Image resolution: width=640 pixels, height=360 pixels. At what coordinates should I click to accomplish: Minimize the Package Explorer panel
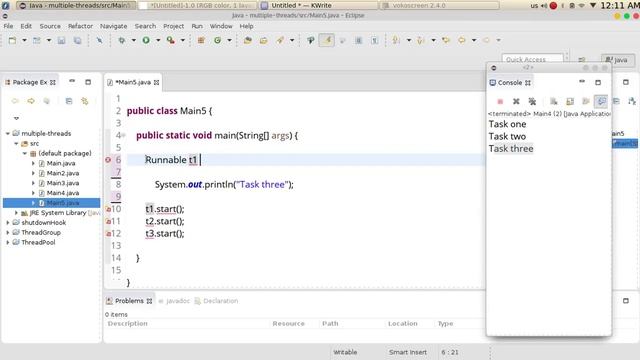pos(72,81)
